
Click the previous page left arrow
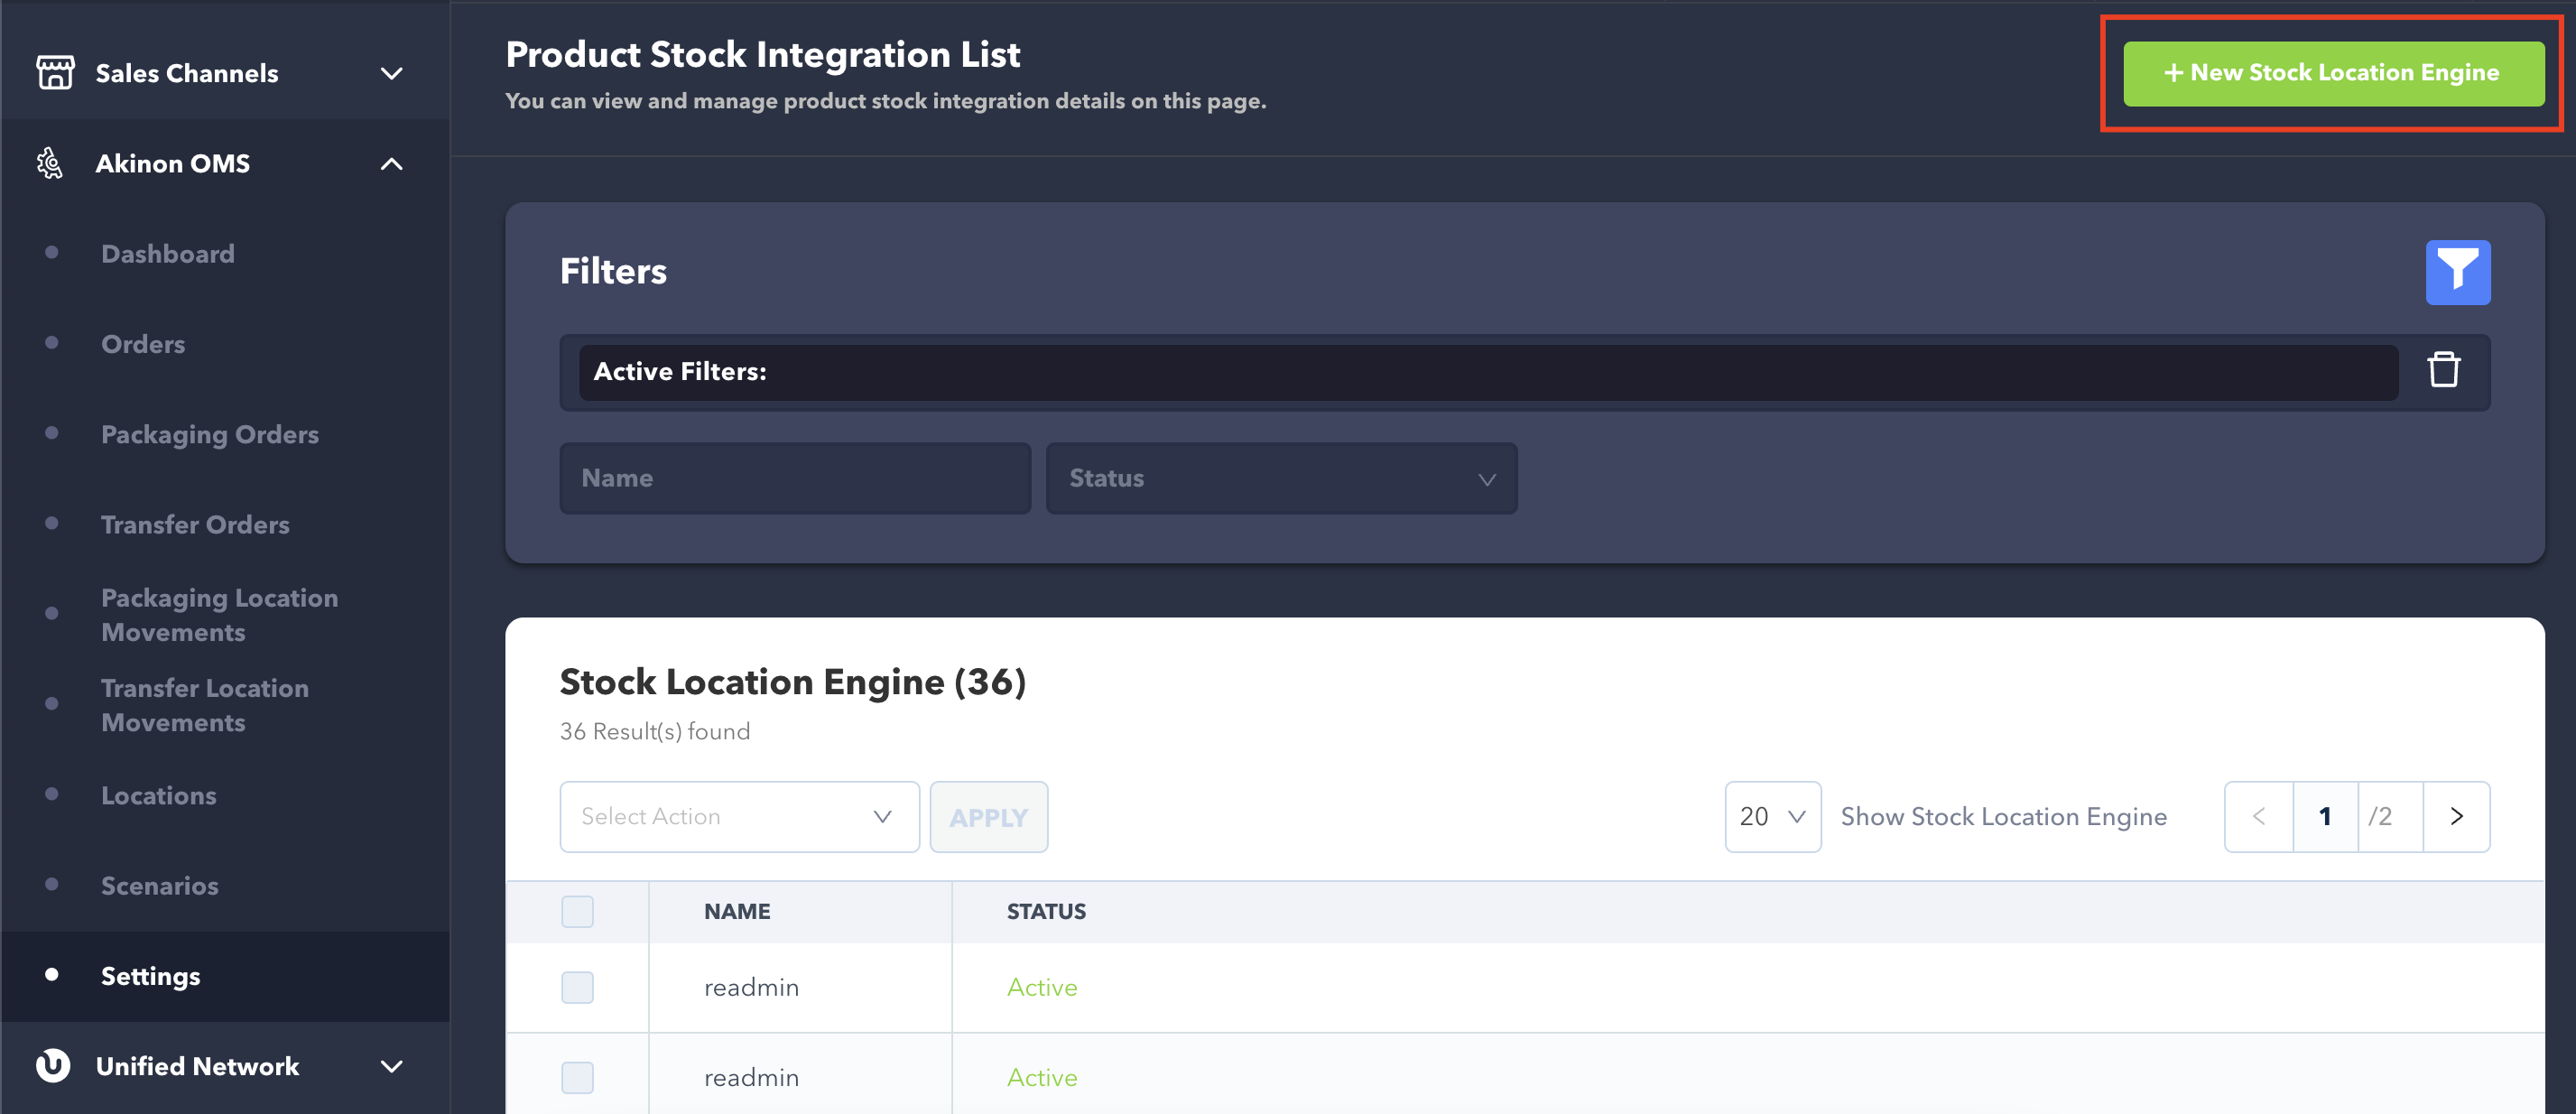coord(2258,816)
